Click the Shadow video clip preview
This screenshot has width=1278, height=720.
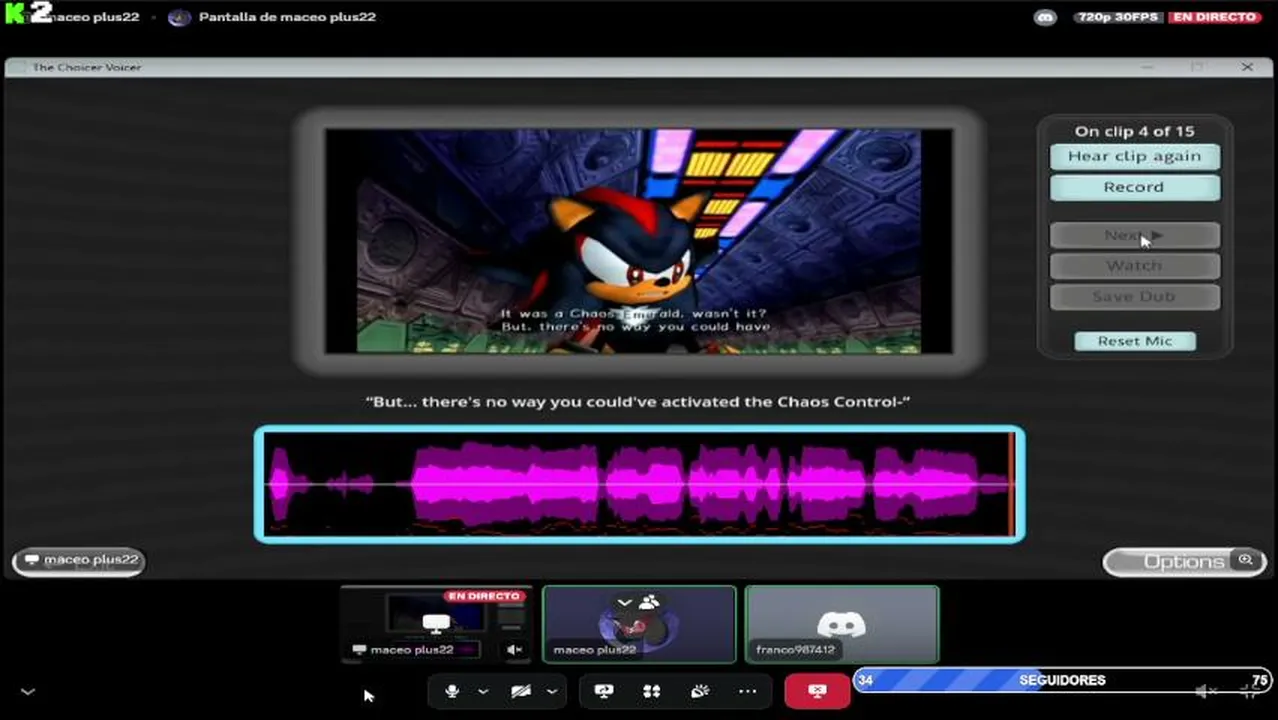pyautogui.click(x=638, y=241)
